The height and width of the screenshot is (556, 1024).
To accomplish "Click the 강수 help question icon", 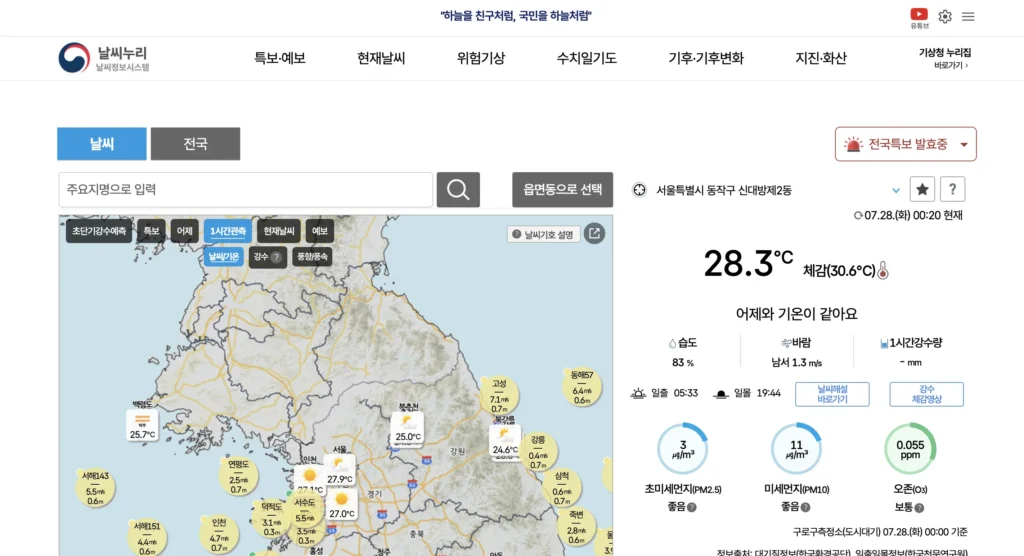I will [277, 257].
